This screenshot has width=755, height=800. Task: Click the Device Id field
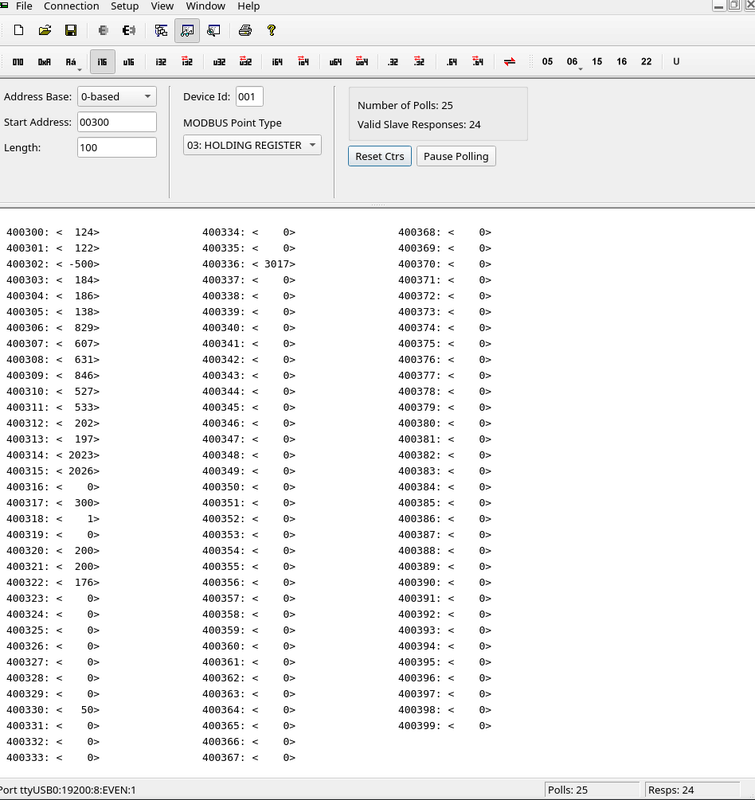coord(249,96)
